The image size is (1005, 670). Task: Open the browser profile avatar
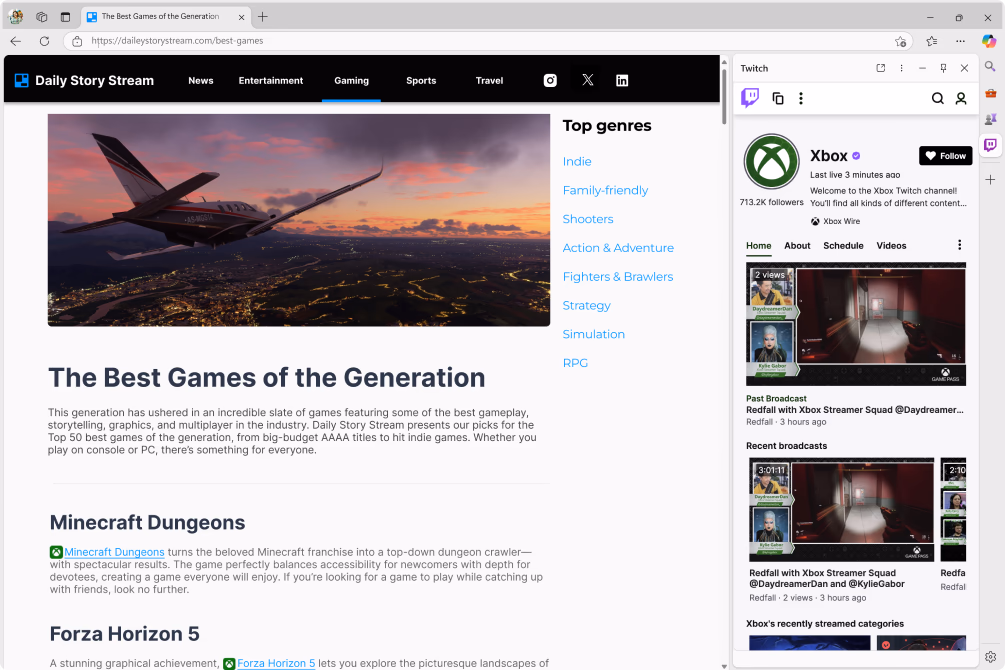pos(16,17)
